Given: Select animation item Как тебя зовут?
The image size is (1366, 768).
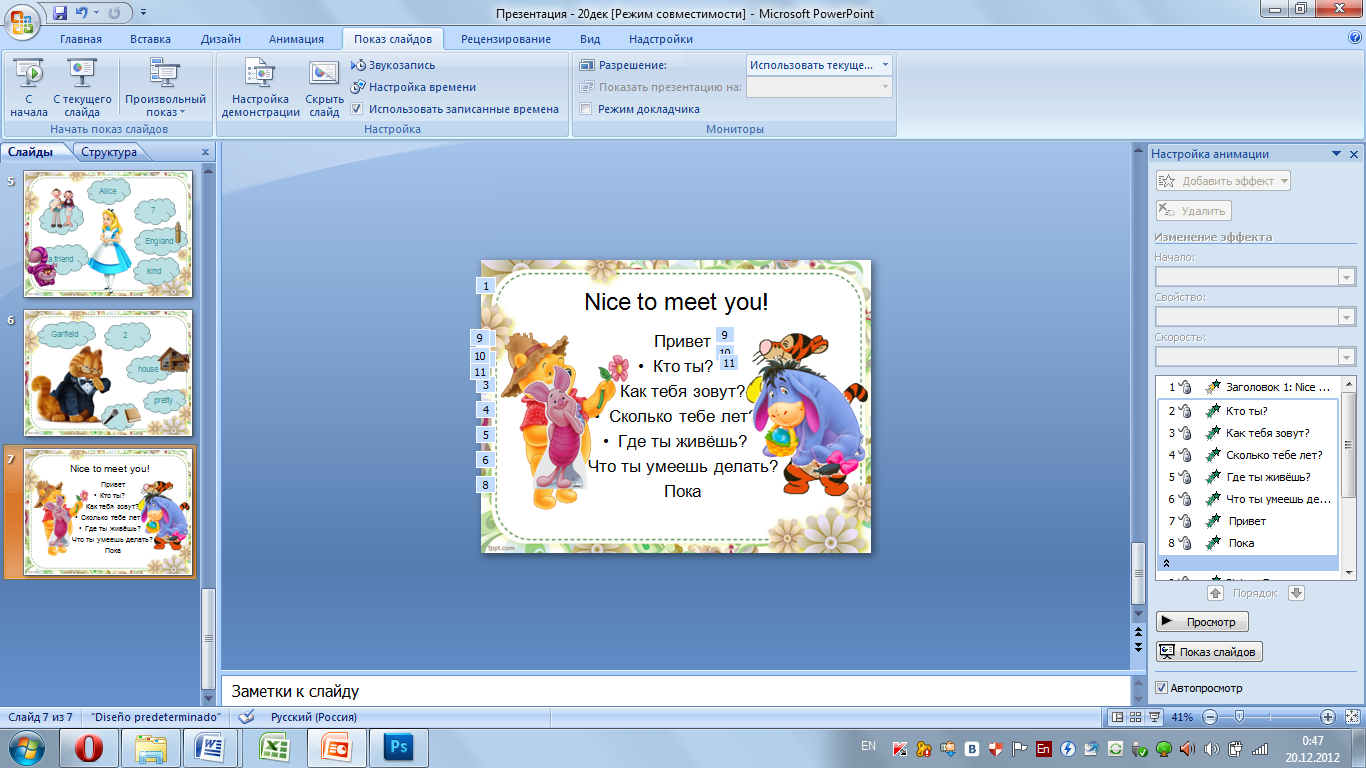Looking at the screenshot, I should 1247,433.
